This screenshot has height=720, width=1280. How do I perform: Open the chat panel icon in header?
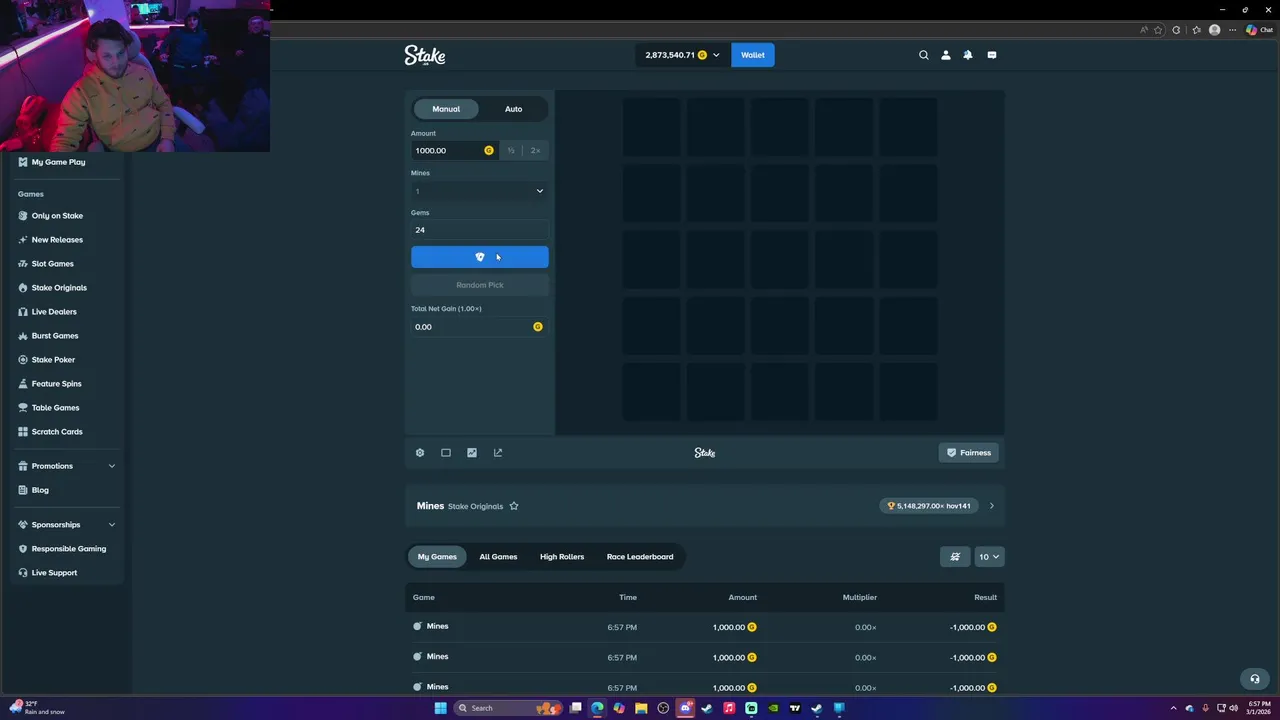992,55
